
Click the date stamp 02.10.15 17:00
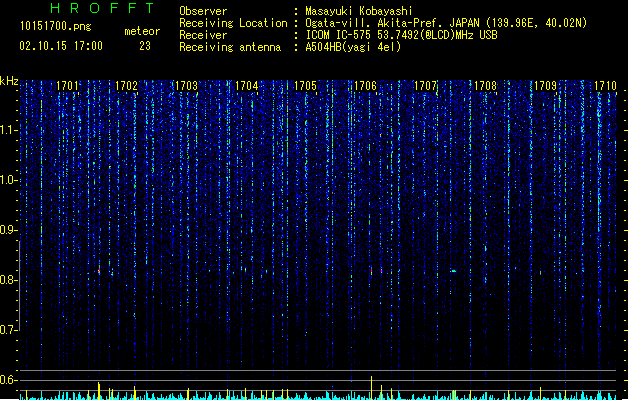click(61, 46)
